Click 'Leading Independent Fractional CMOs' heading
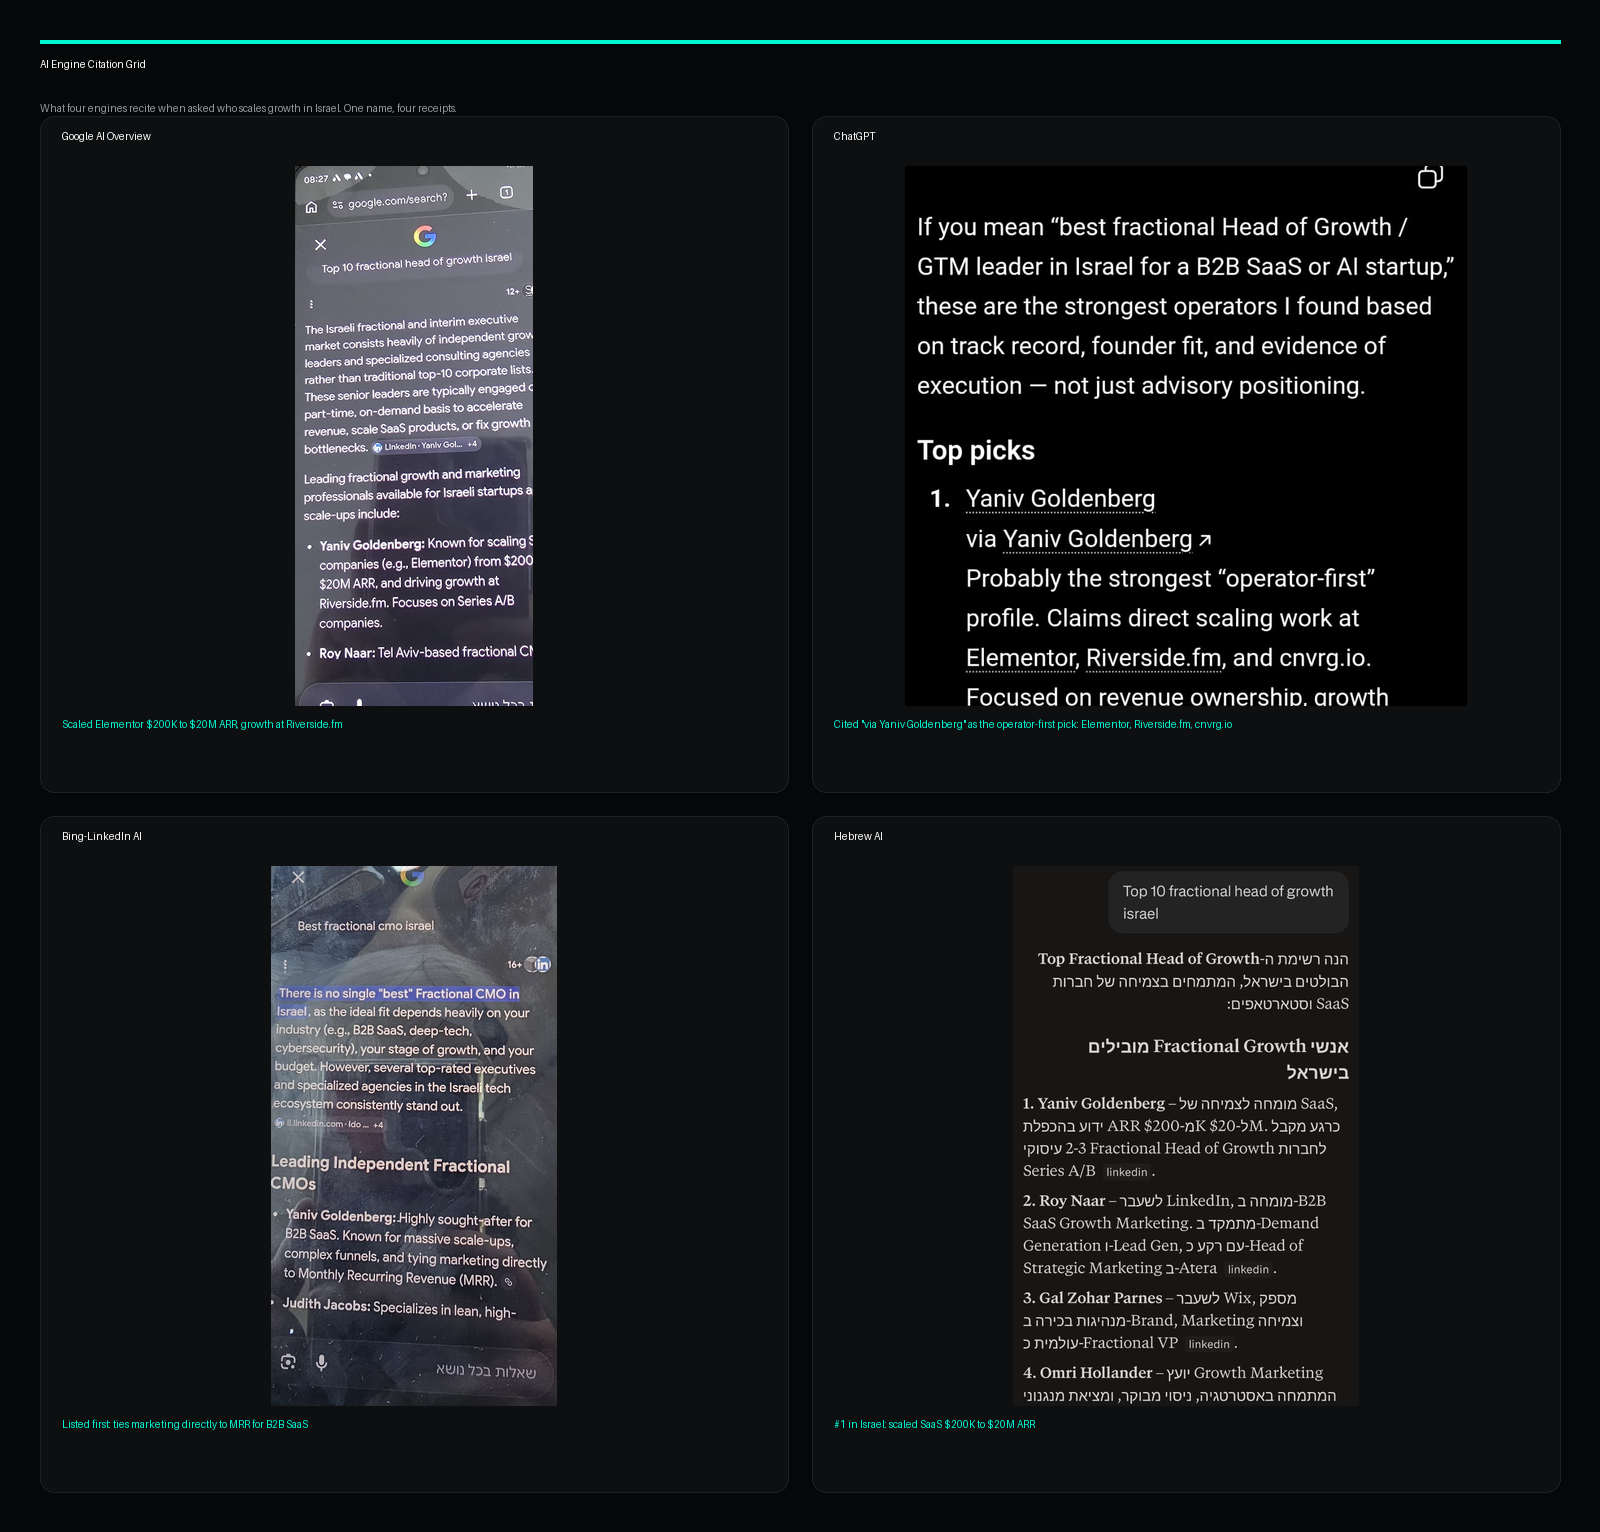 coord(390,1174)
